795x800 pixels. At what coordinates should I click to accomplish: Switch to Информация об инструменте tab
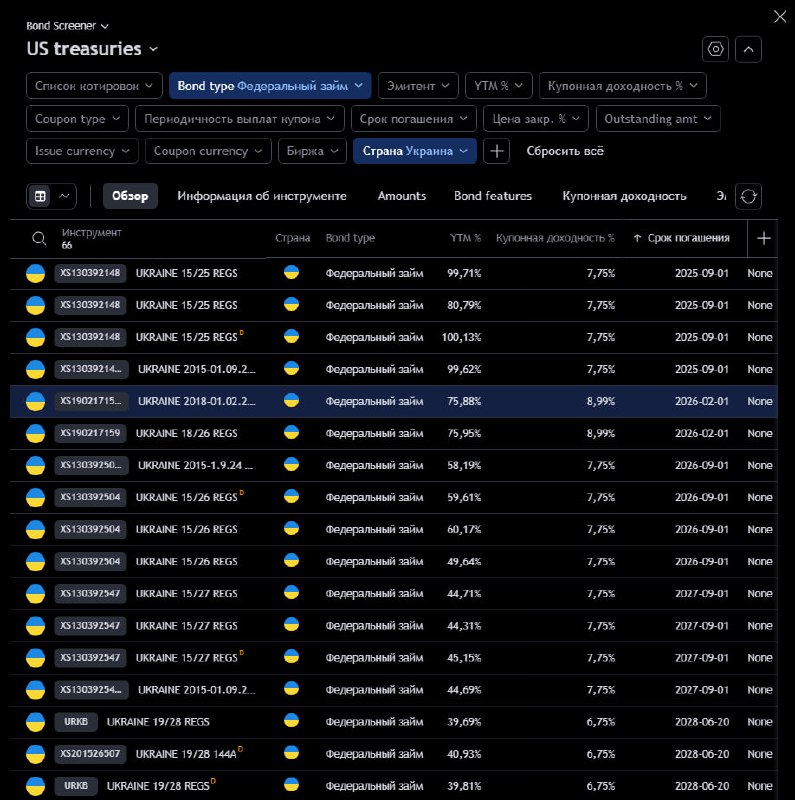262,196
